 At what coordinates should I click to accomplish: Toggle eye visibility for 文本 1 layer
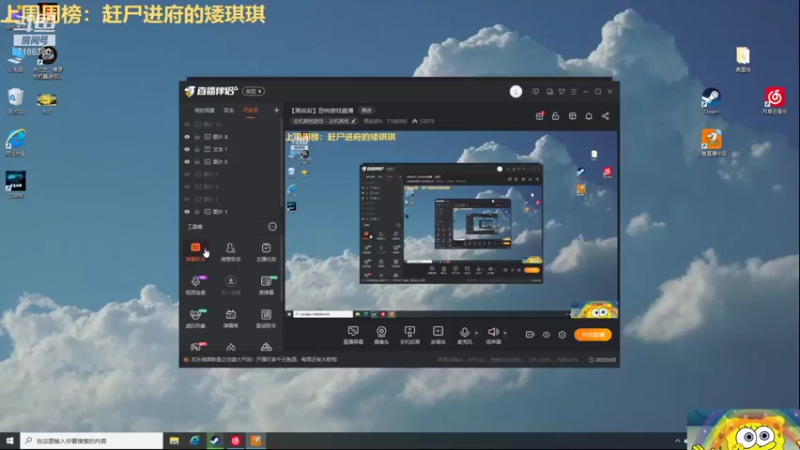point(187,149)
